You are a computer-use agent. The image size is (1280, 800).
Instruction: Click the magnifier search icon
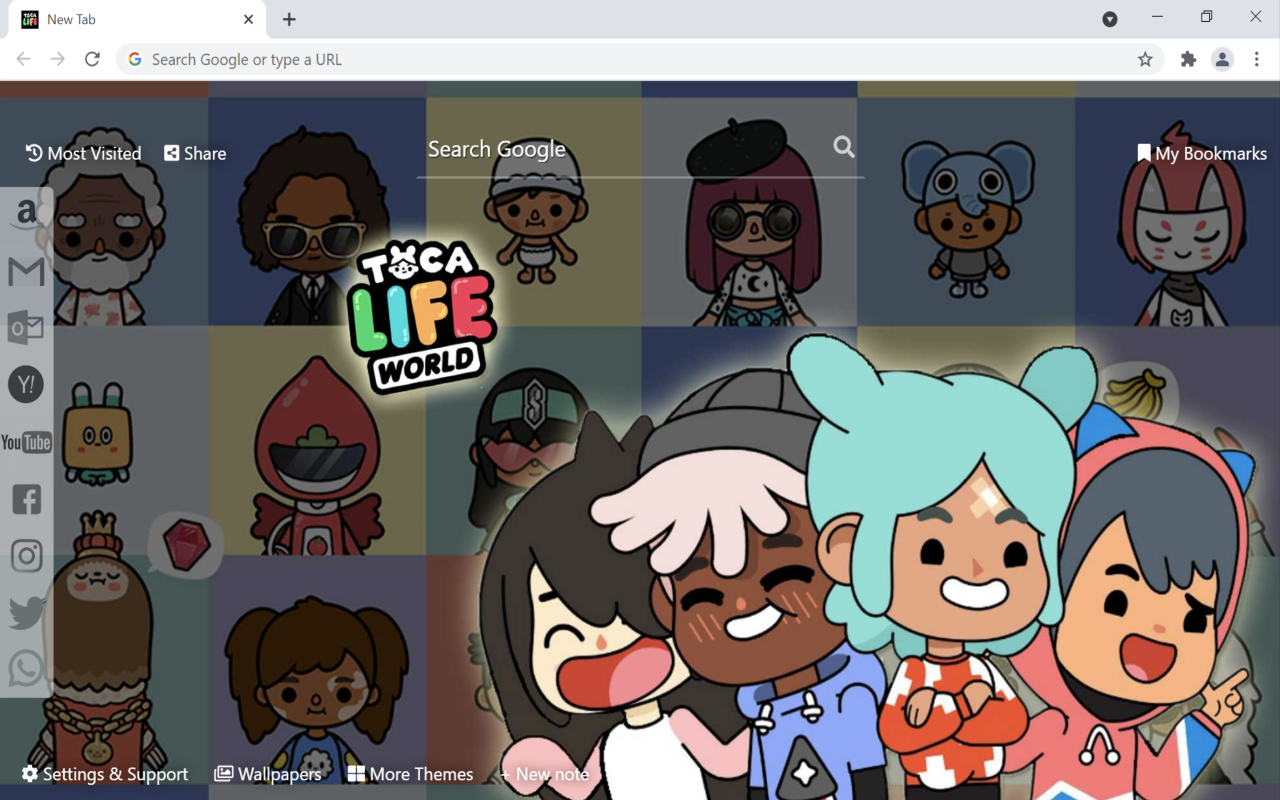click(x=844, y=147)
